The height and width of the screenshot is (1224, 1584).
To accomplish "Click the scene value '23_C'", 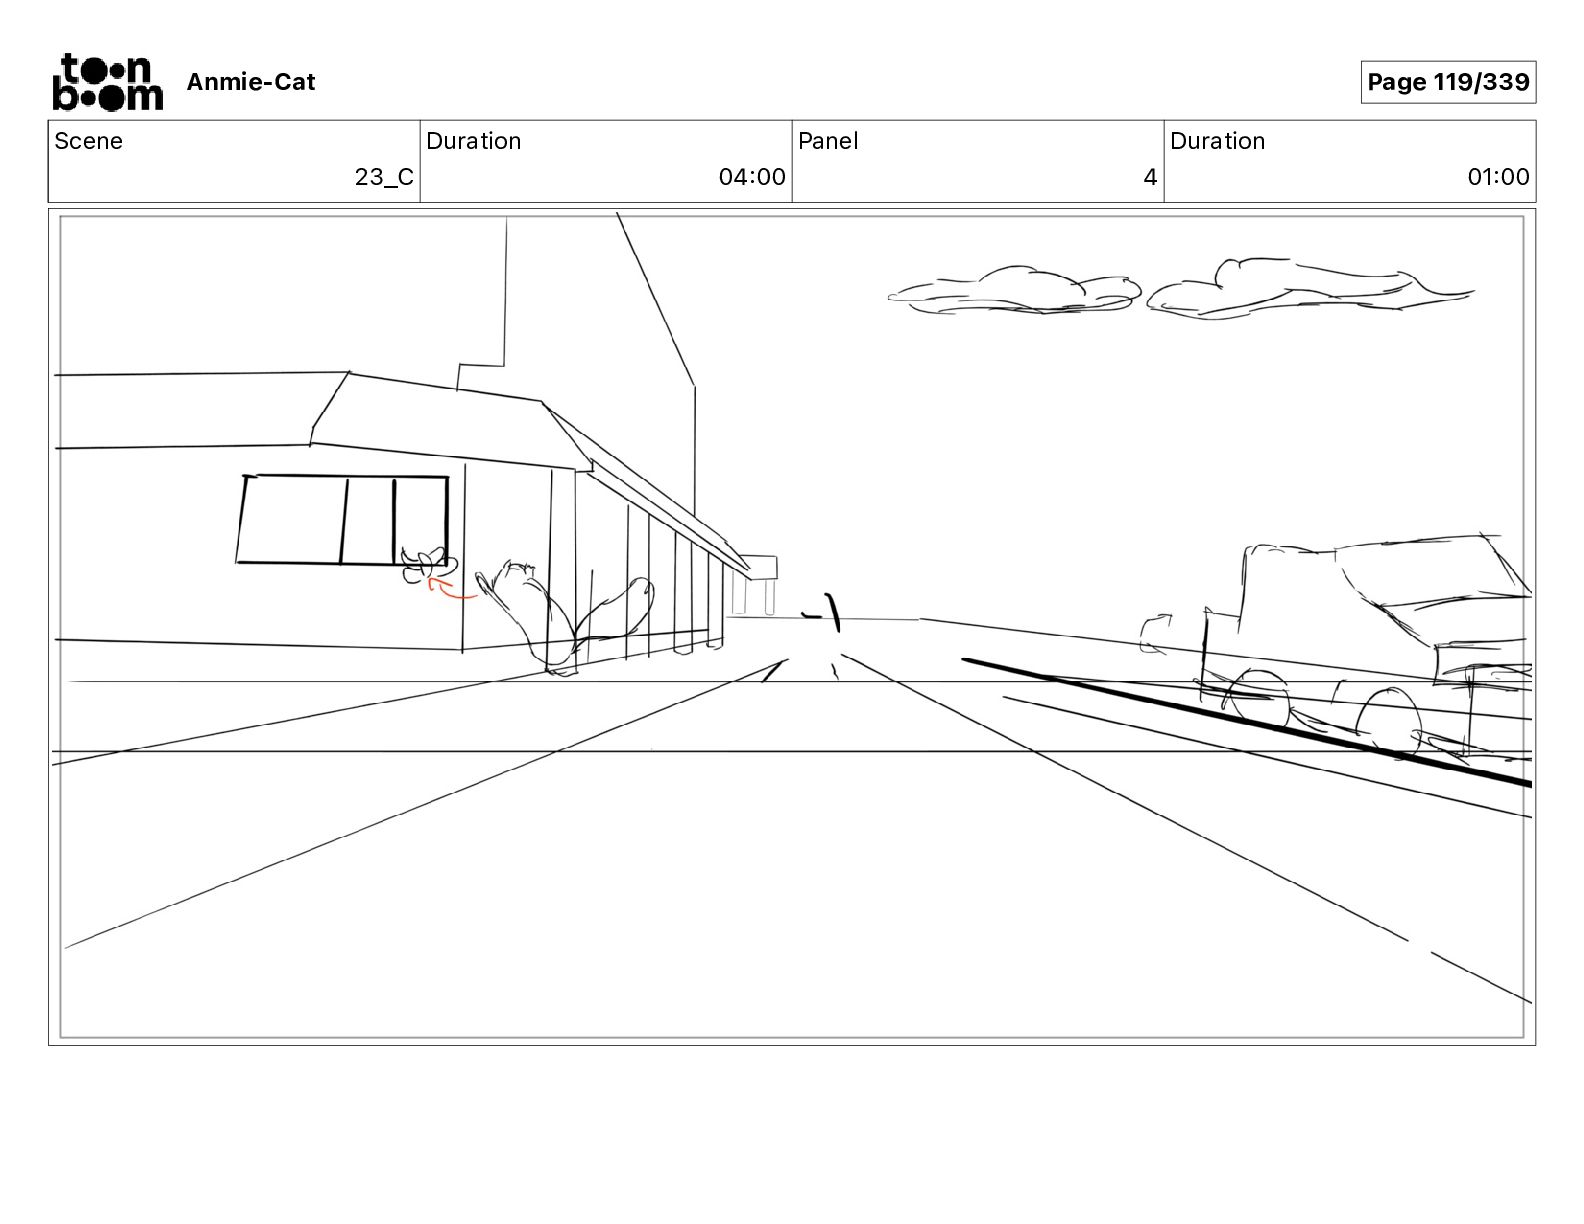I will (x=384, y=177).
